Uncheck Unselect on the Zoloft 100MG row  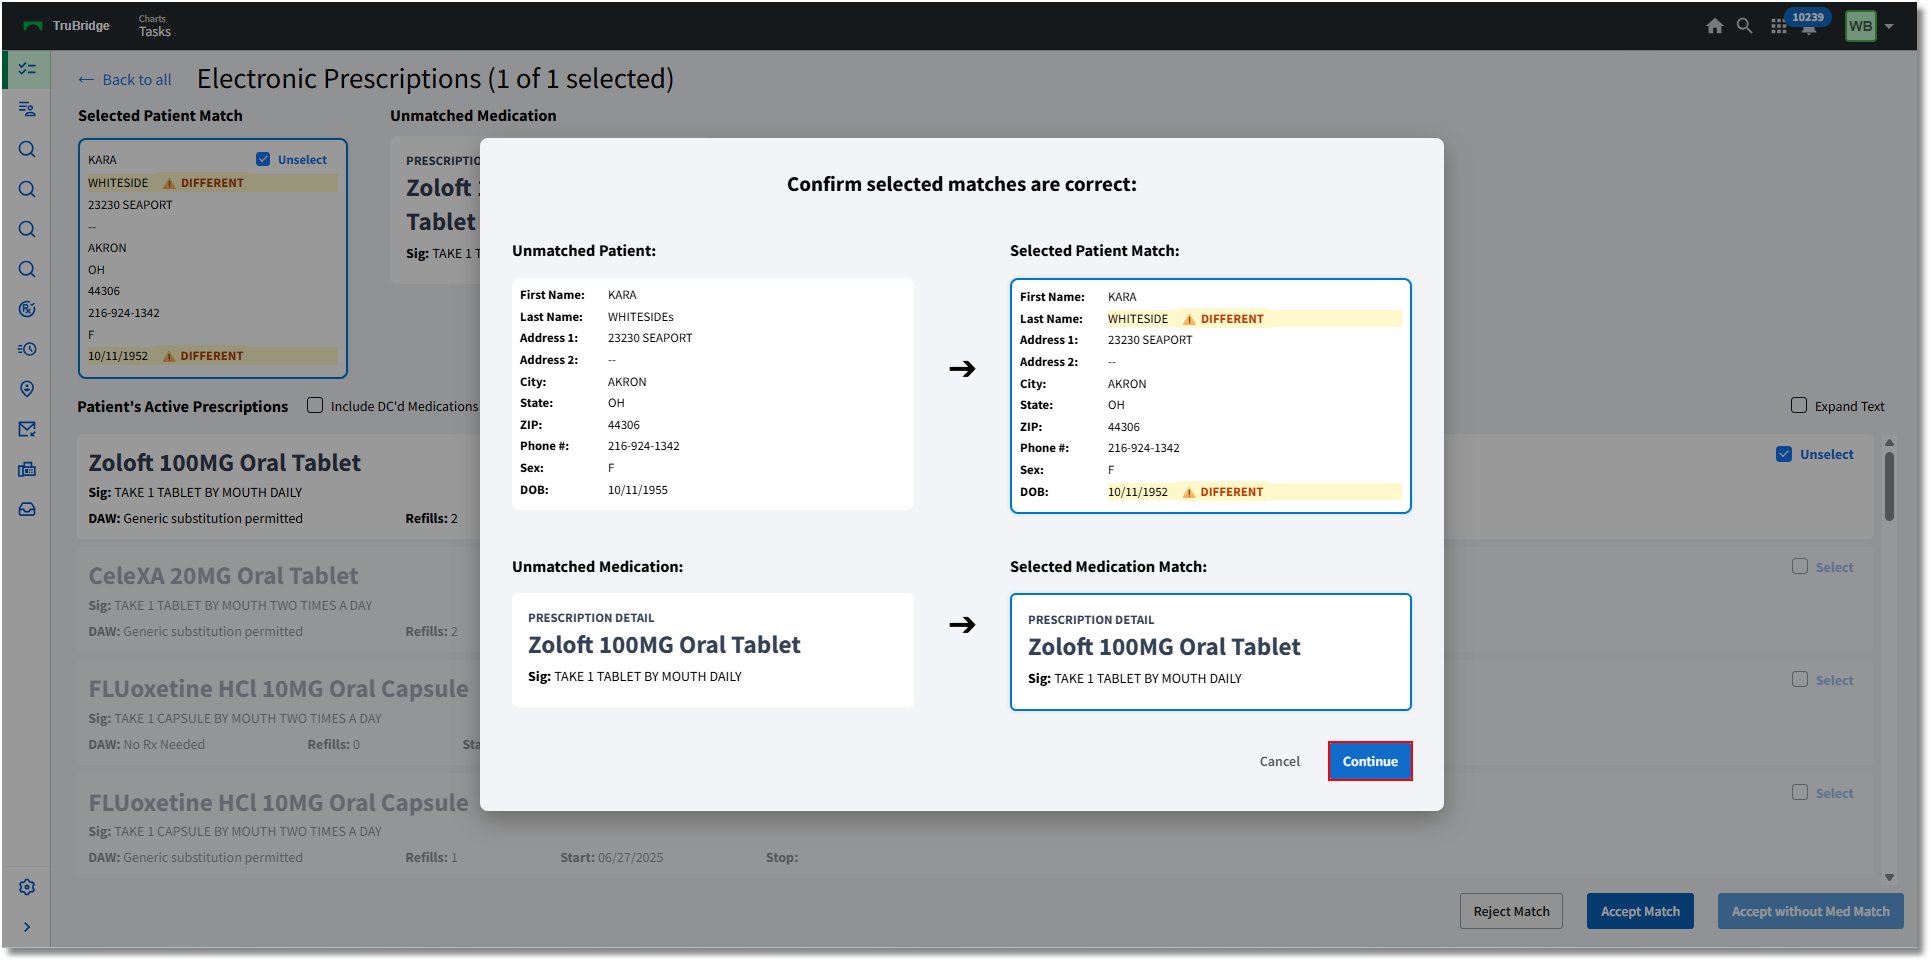(x=1784, y=454)
